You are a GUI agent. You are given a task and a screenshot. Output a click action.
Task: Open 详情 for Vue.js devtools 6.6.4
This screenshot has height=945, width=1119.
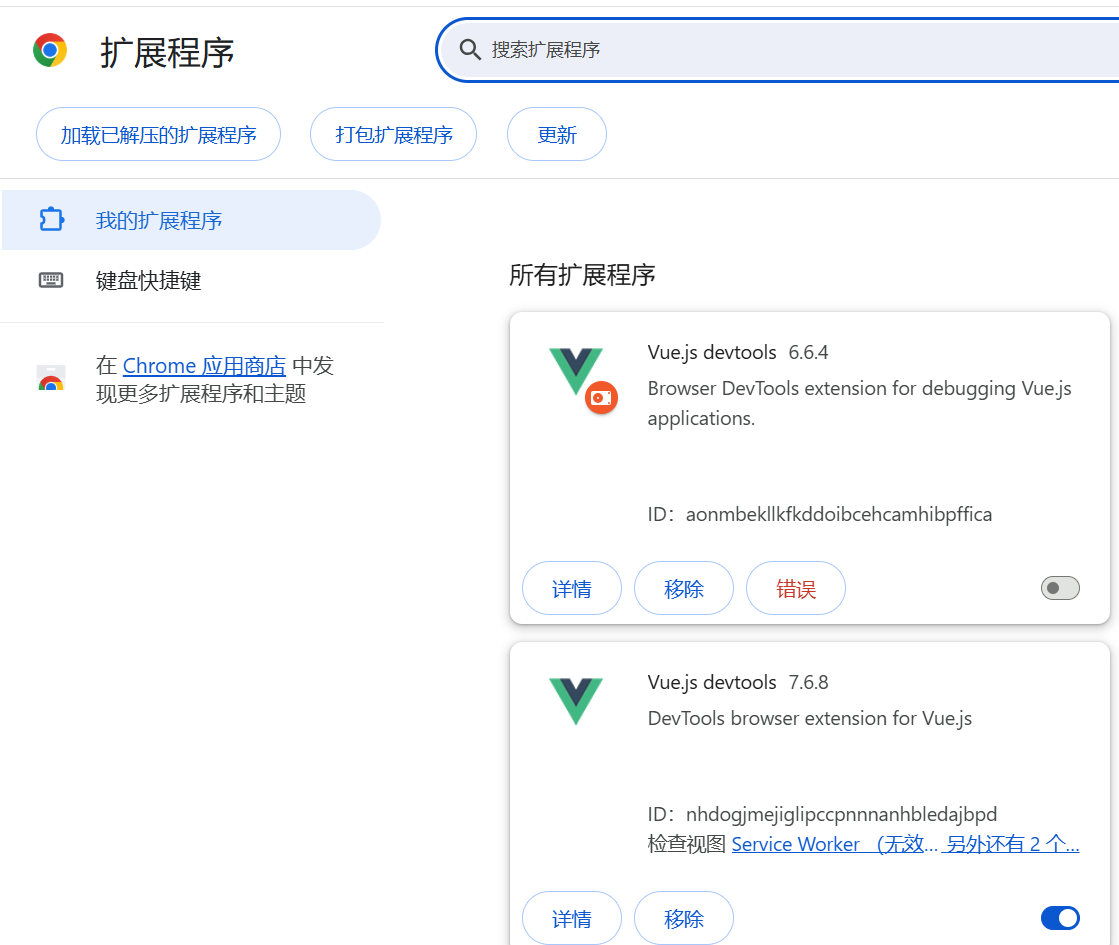[572, 588]
